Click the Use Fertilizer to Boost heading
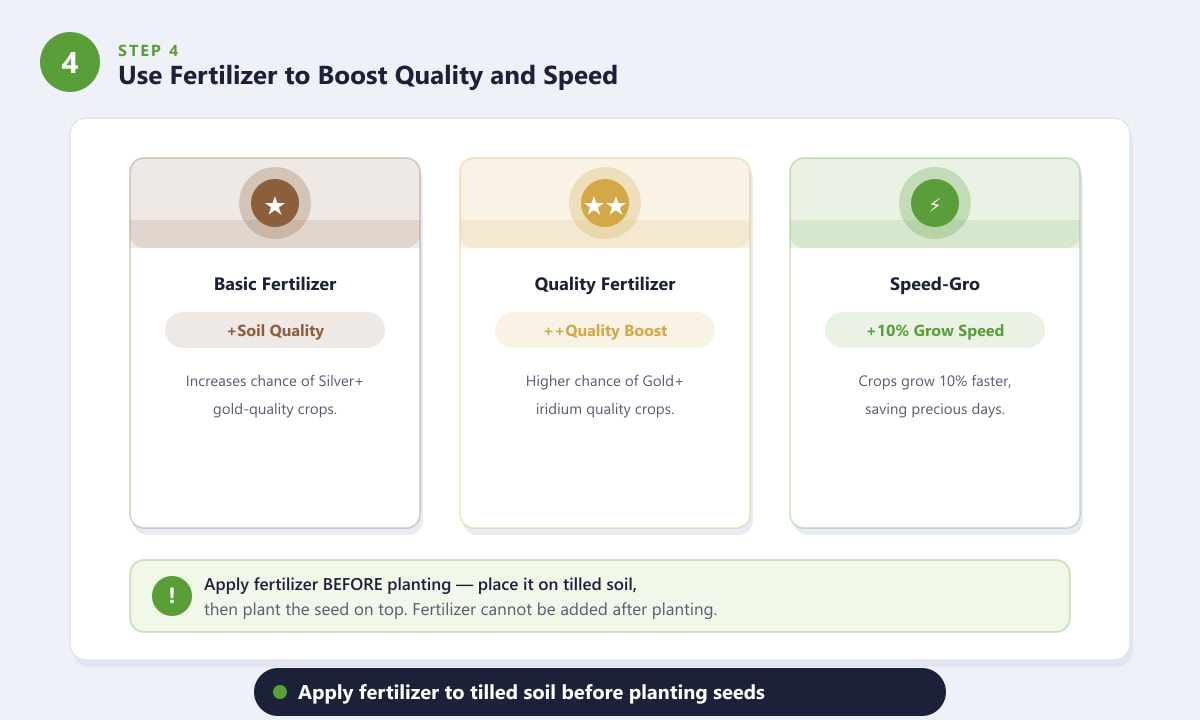The image size is (1200, 720). [368, 75]
